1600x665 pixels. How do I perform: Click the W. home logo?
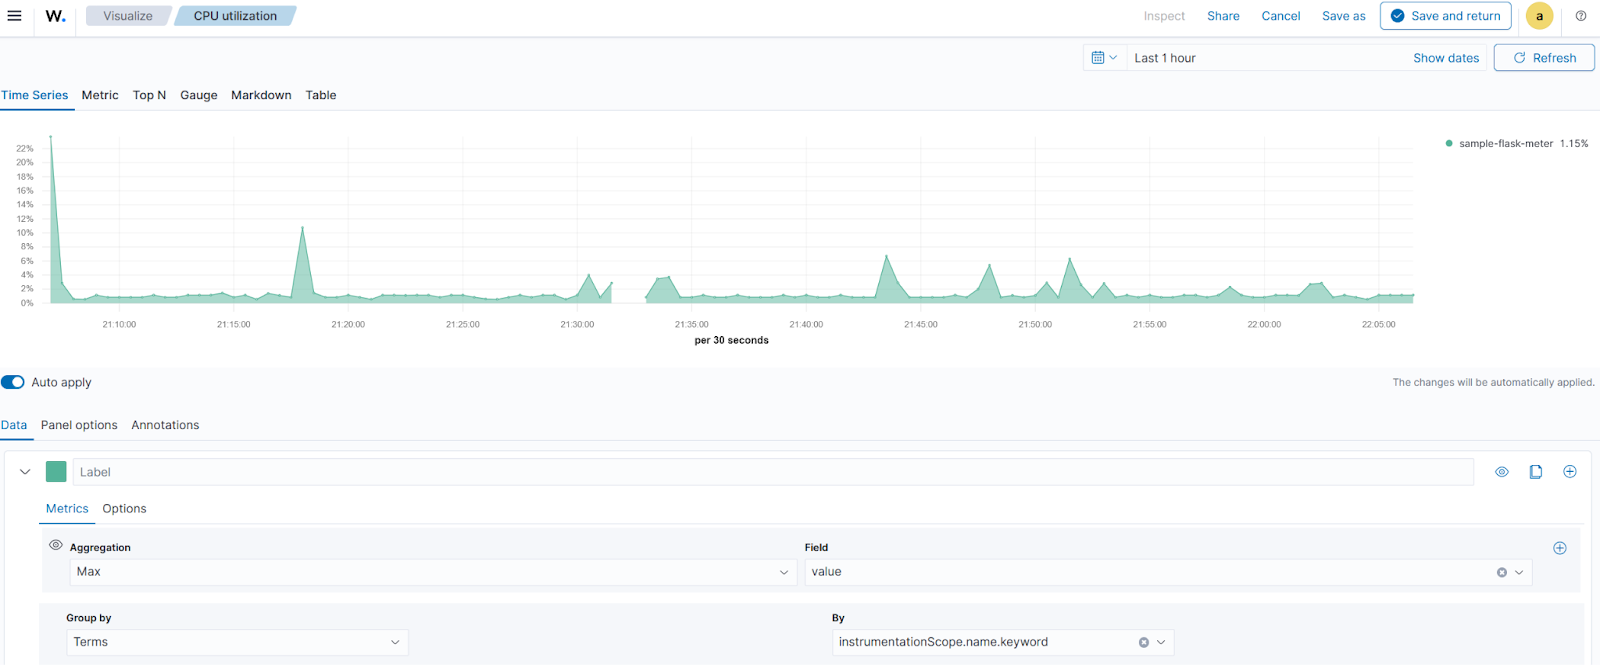click(56, 16)
